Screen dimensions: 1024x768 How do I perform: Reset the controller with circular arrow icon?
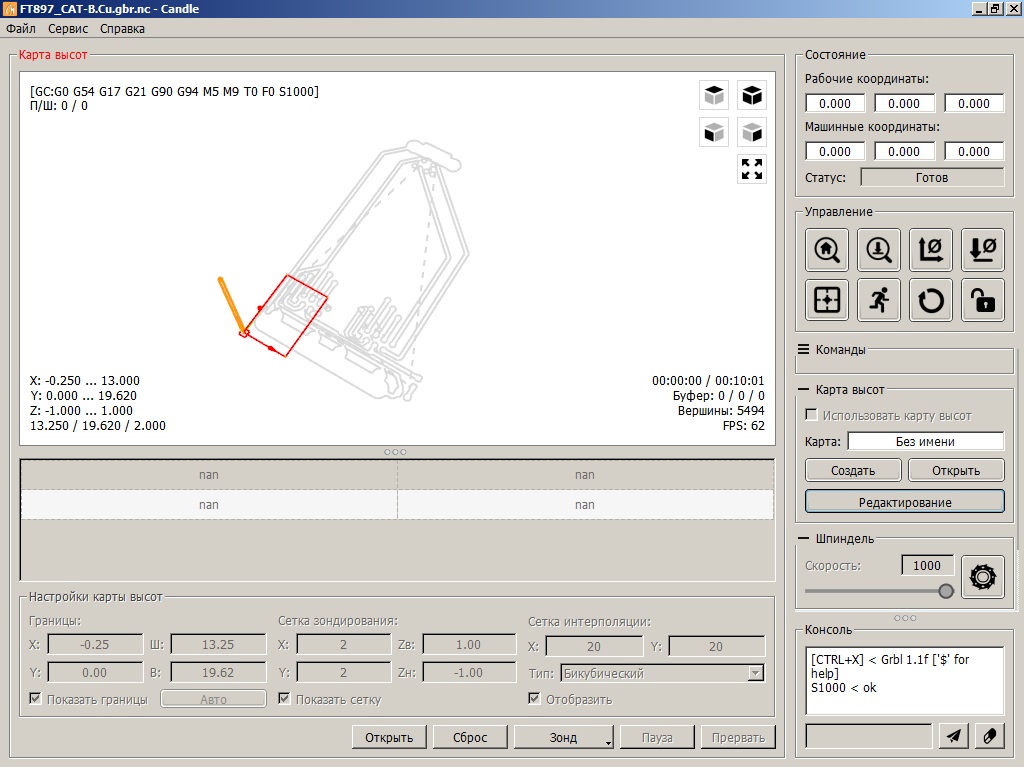pos(931,300)
